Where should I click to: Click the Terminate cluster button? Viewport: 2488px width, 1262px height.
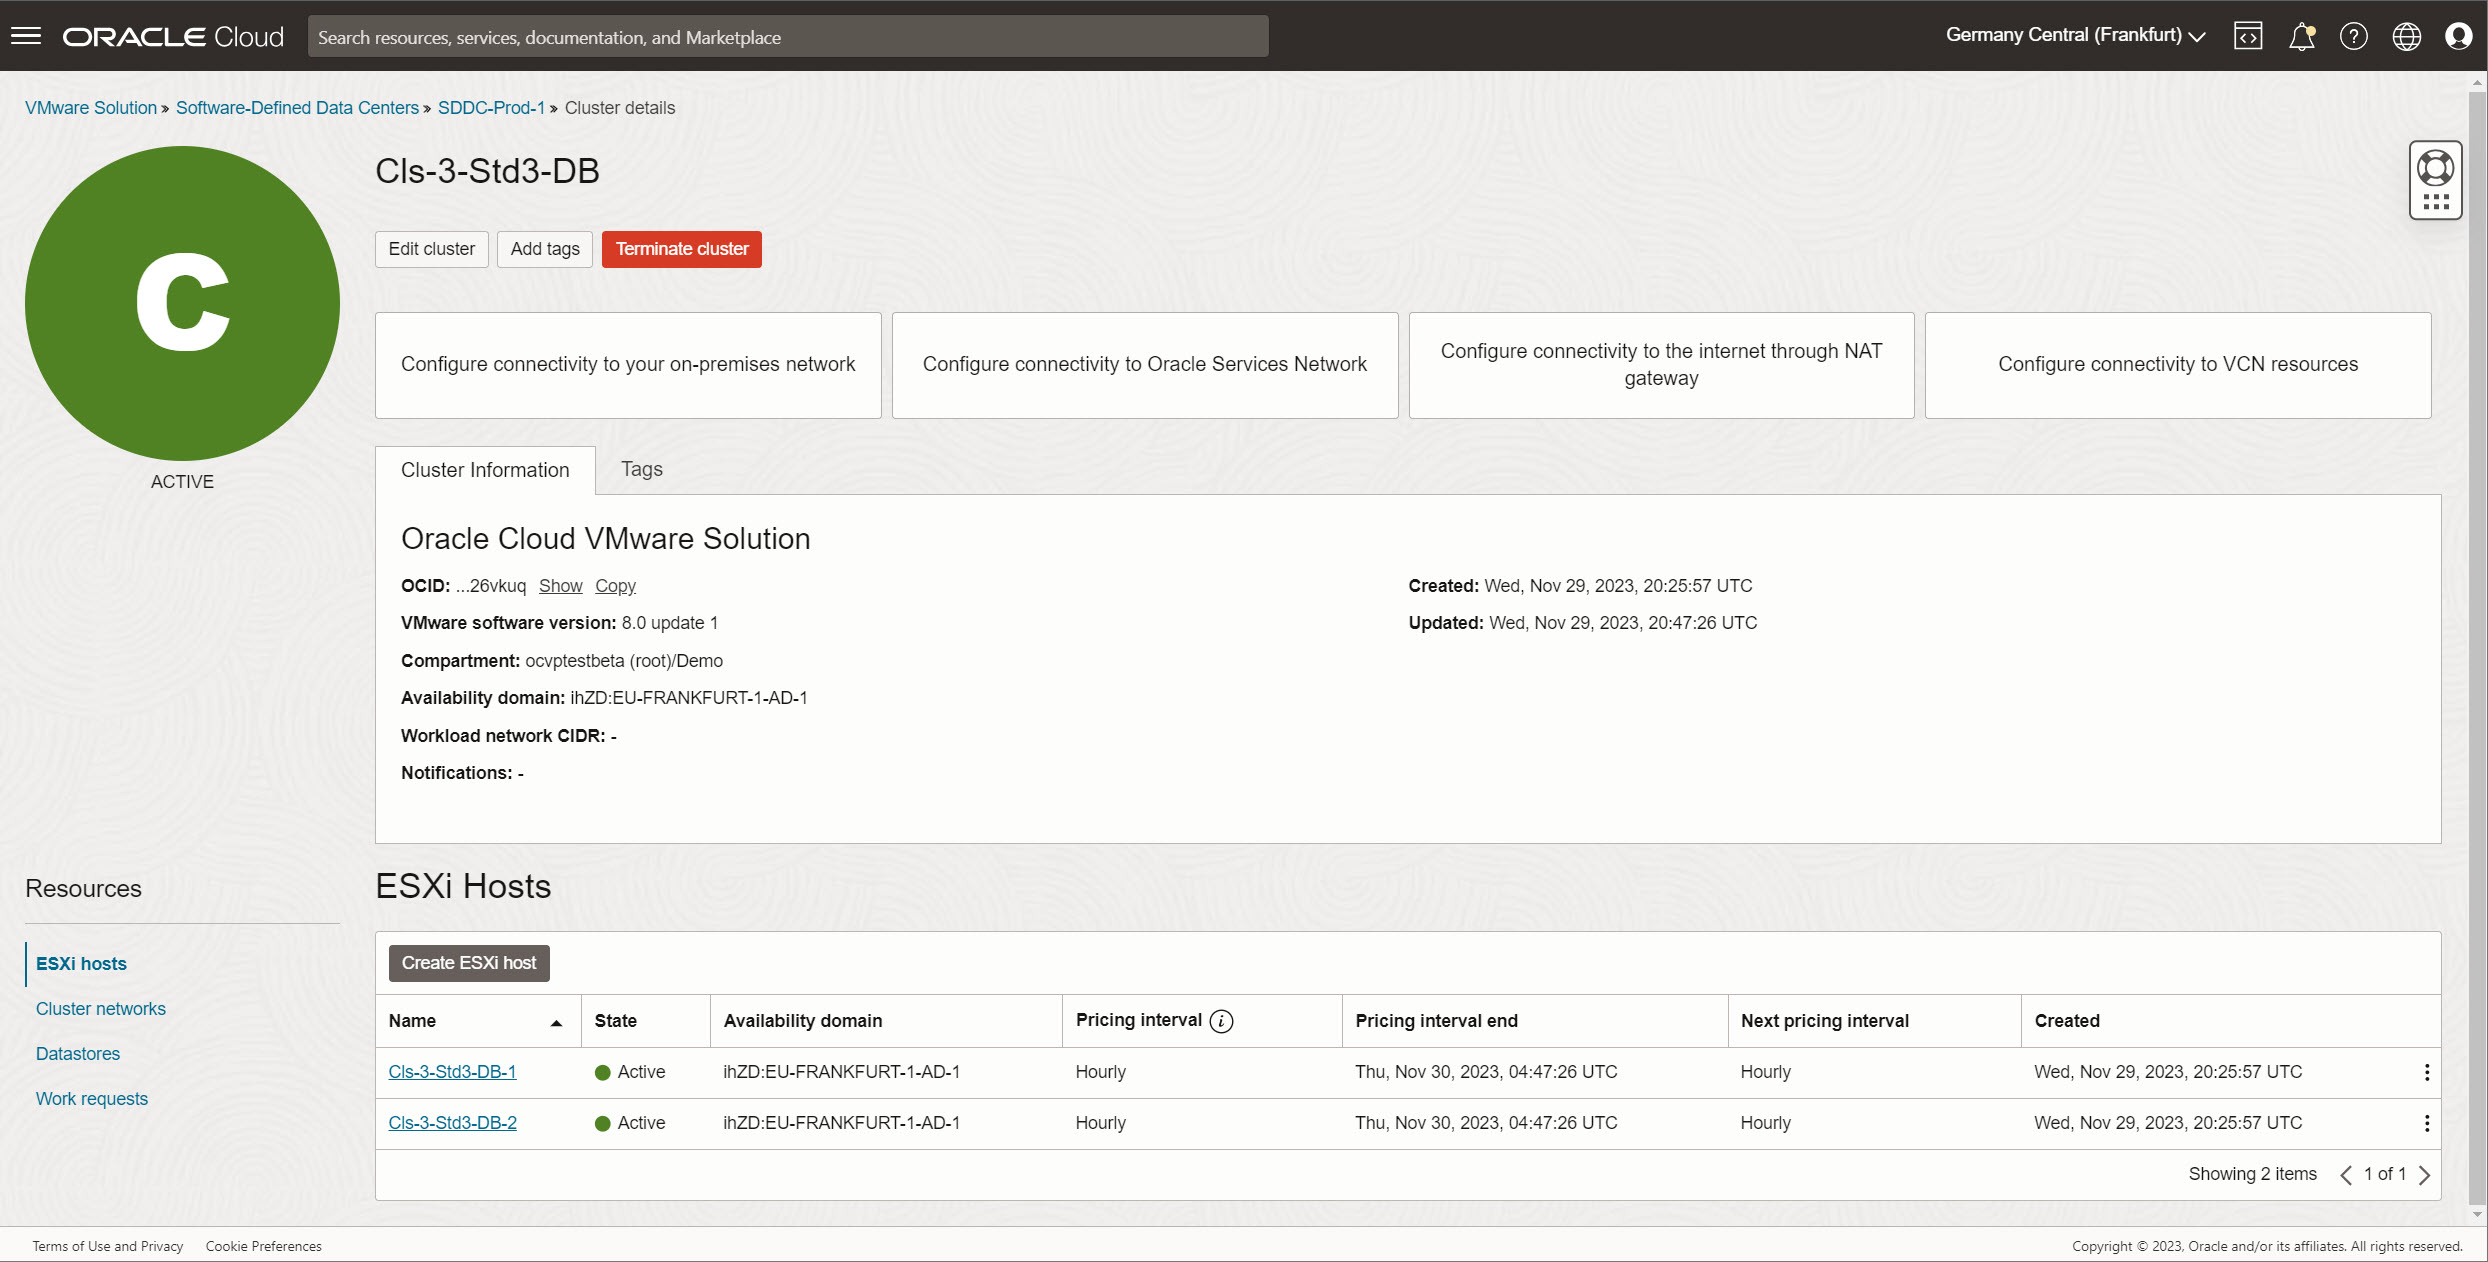coord(681,248)
